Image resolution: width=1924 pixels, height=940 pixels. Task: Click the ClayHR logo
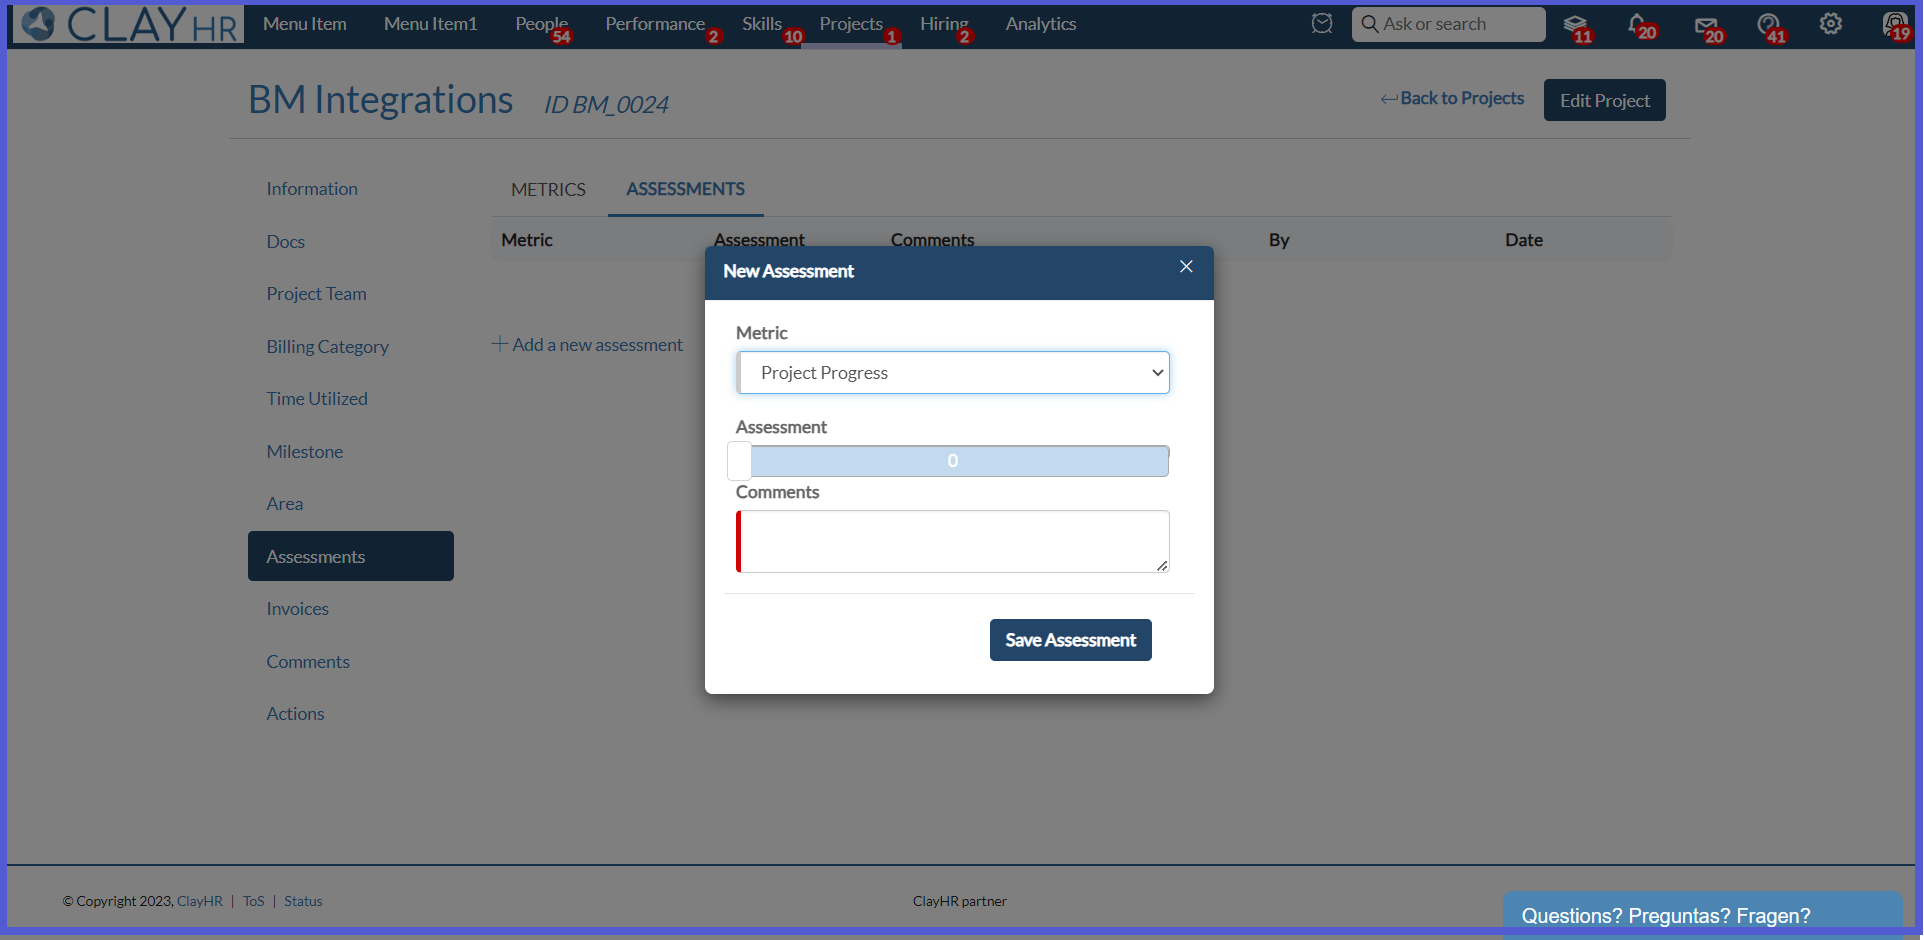pos(129,24)
